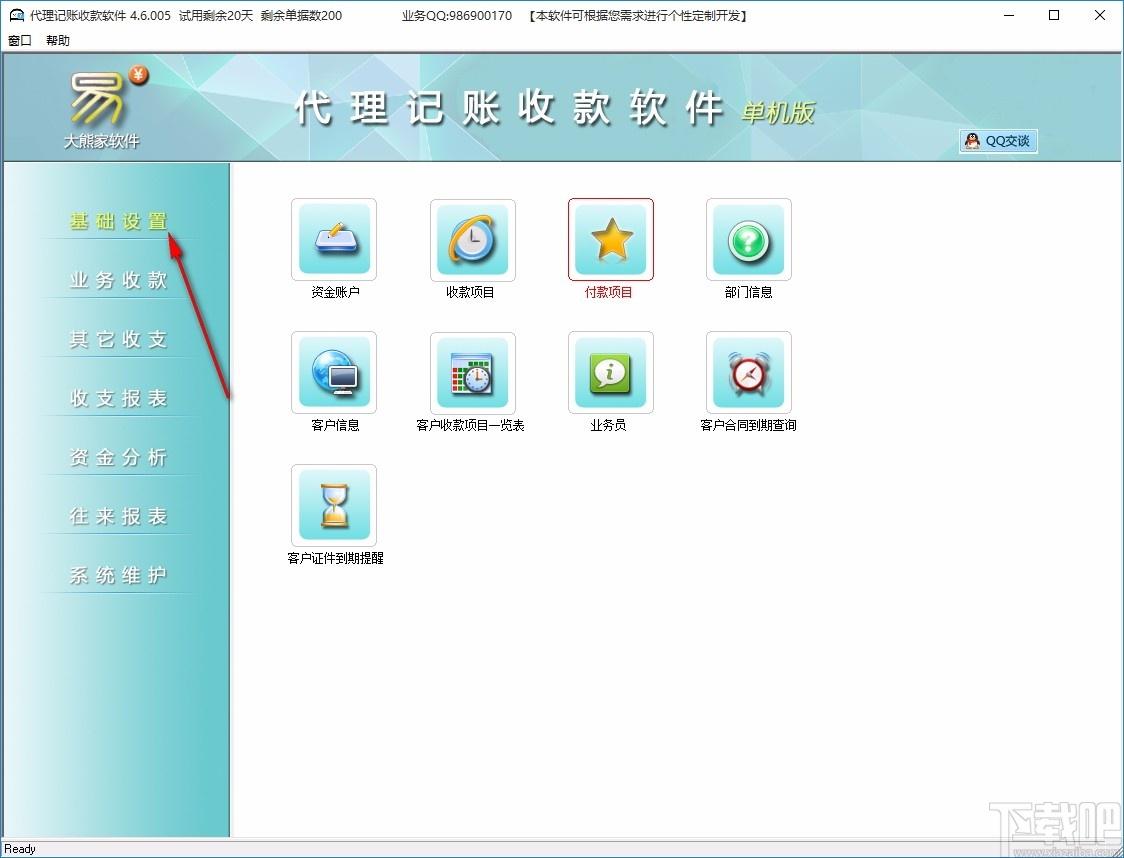Open the 付款项目 star icon
The height and width of the screenshot is (858, 1124).
coord(611,239)
